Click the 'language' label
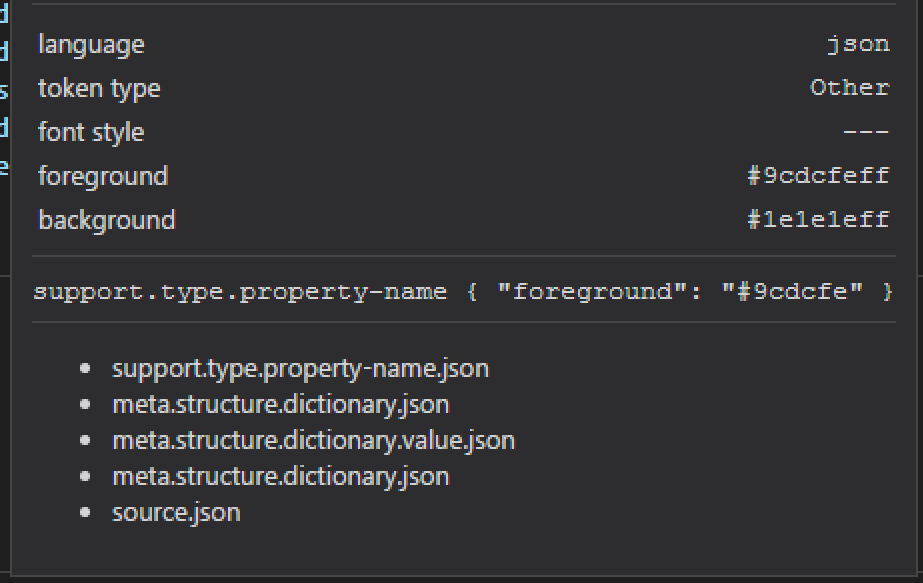The height and width of the screenshot is (583, 923). click(91, 45)
